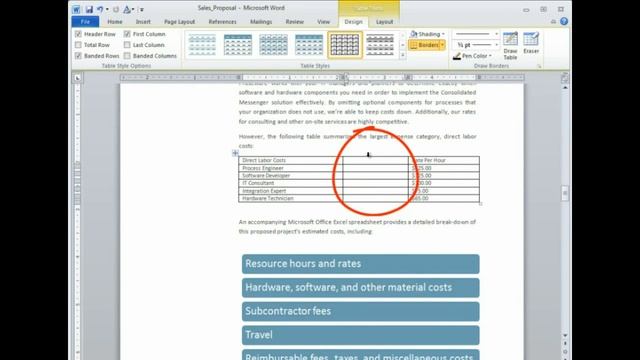Open the Shading dropdown arrow
Image resolution: width=640 pixels, height=360 pixels.
tap(443, 34)
